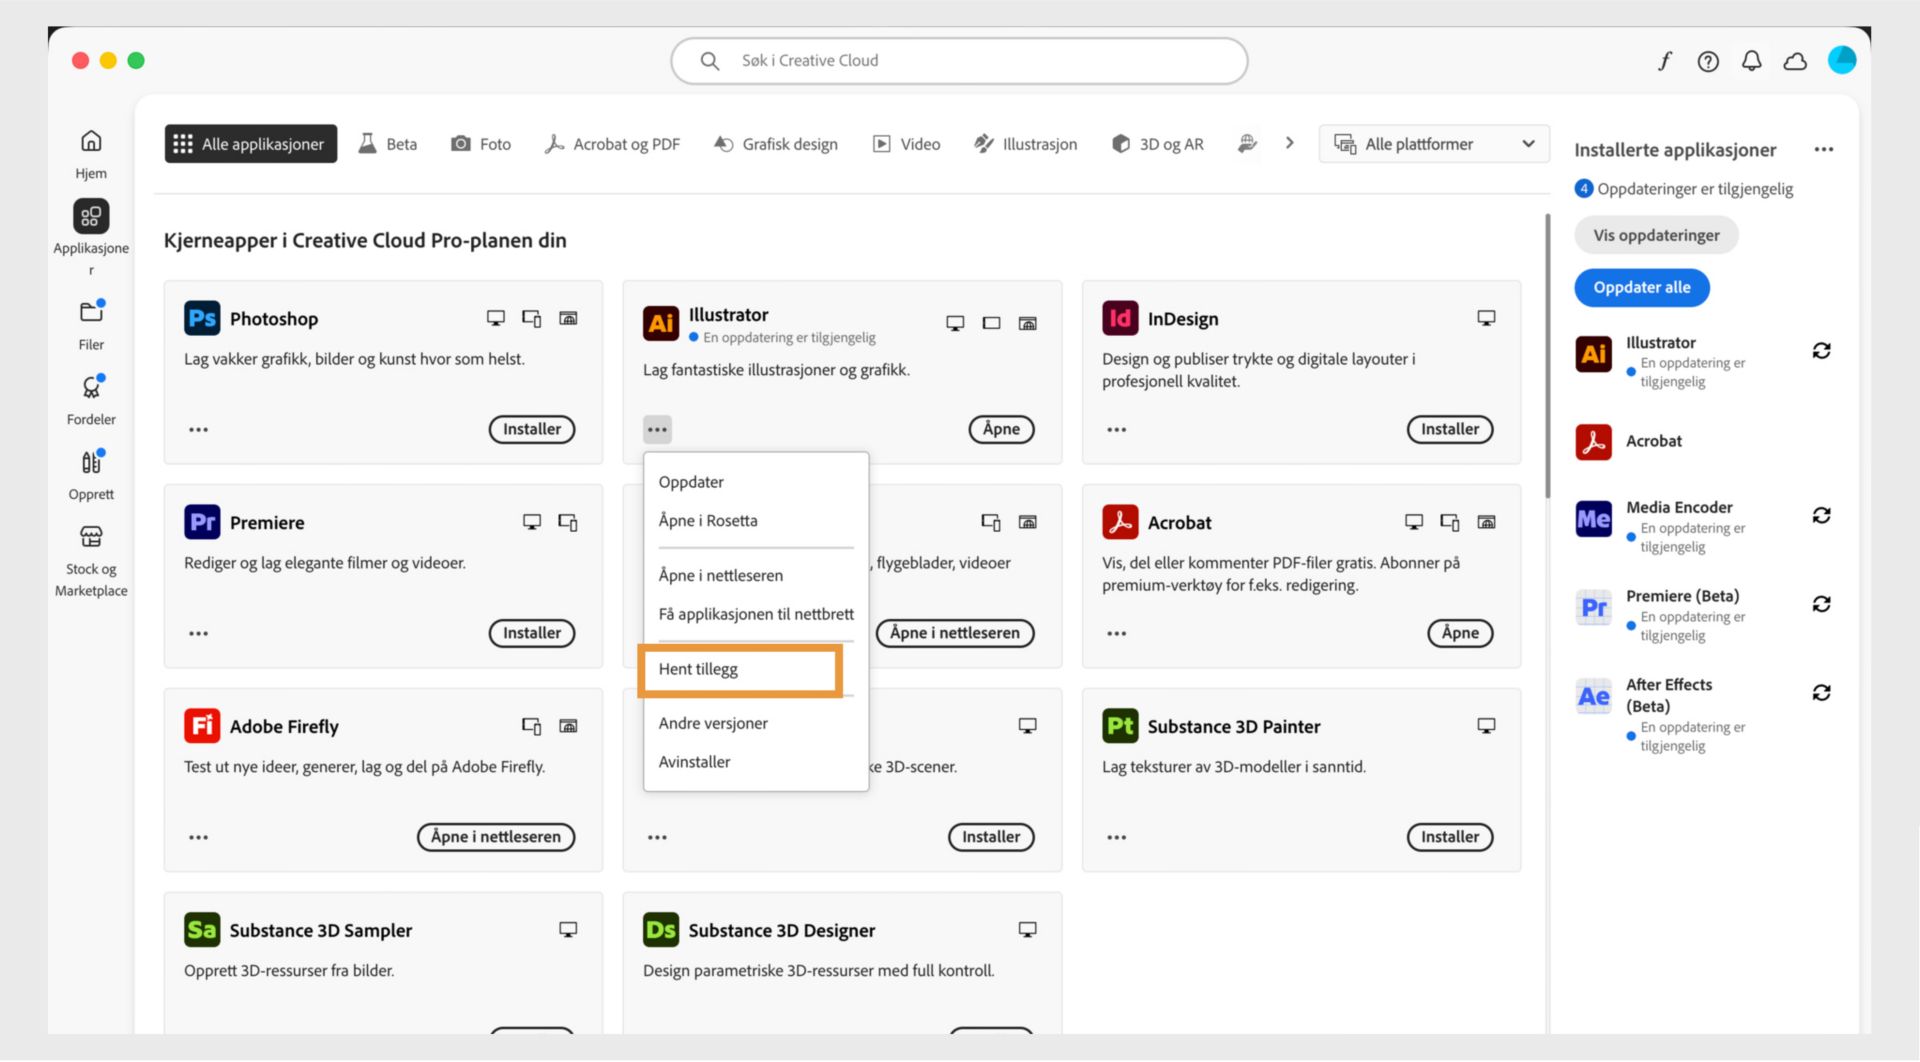
Task: Switch to the Video category tab
Action: tap(907, 144)
